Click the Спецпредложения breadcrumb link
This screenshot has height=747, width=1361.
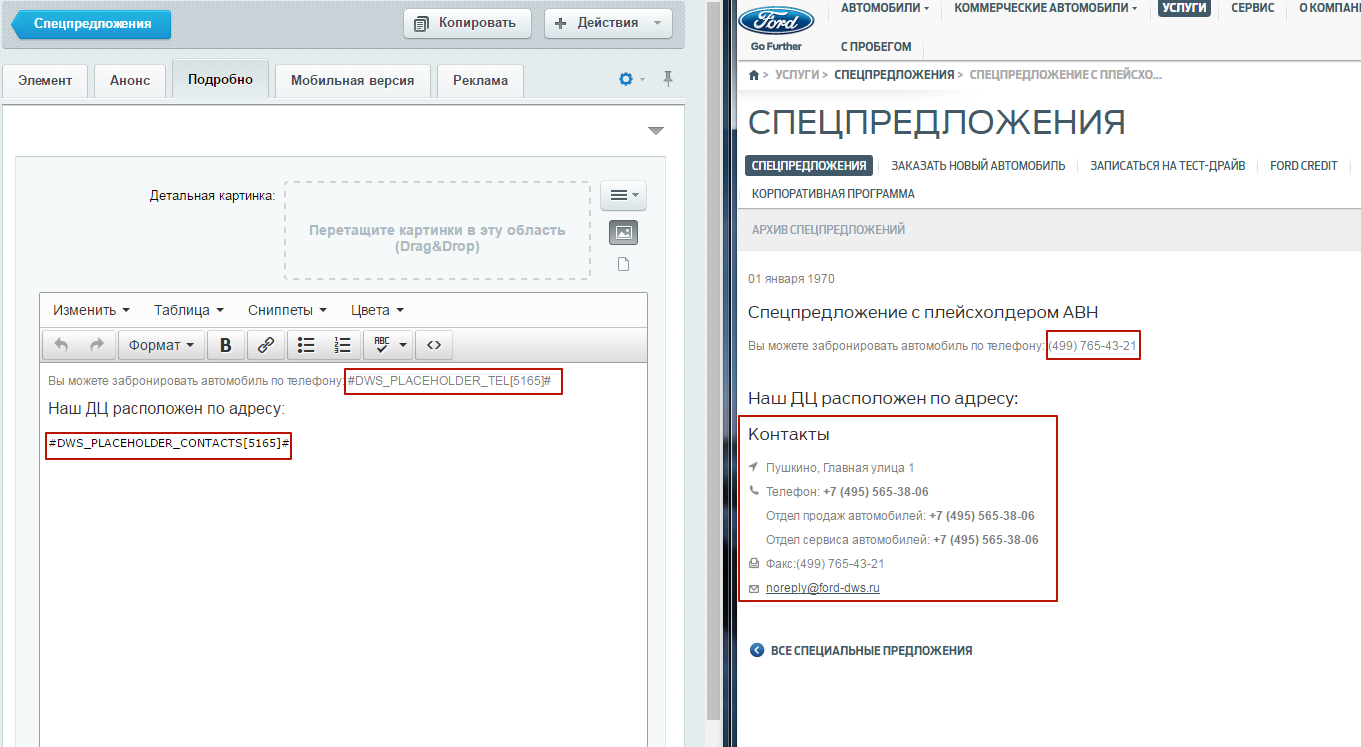click(x=894, y=75)
